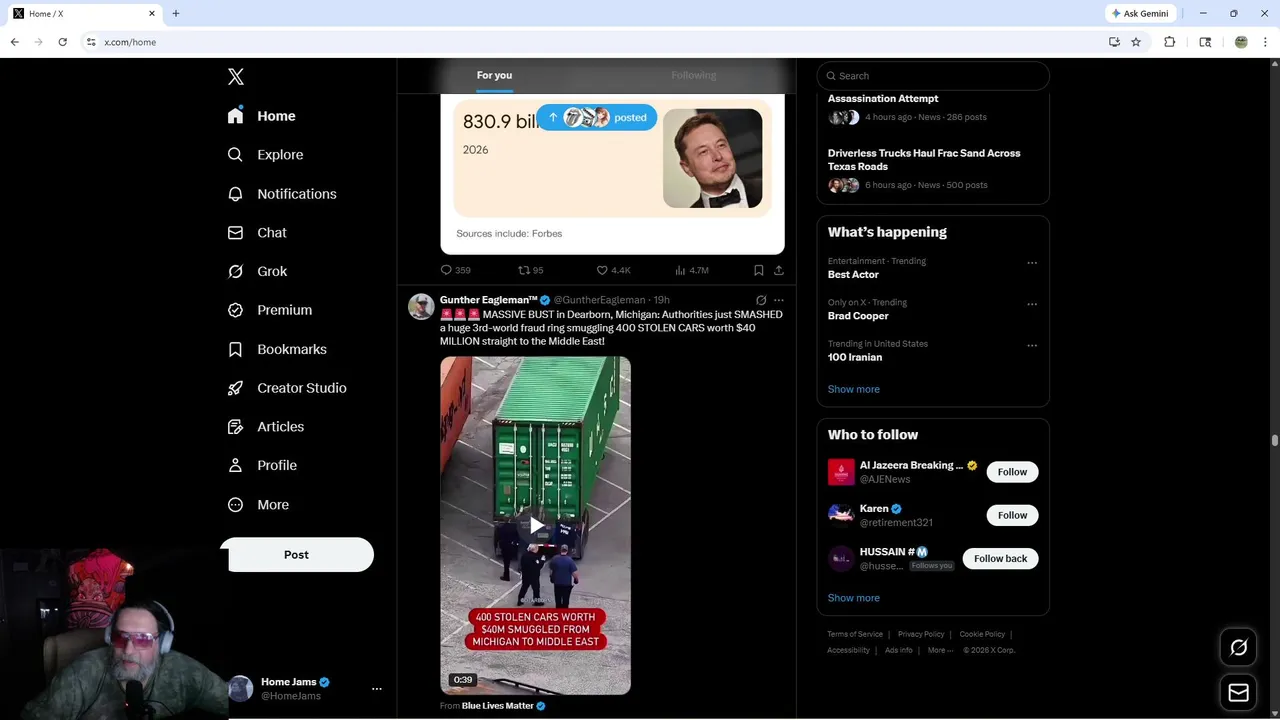This screenshot has height=720, width=1280.
Task: Open browser extensions puzzle icon
Action: (x=1169, y=42)
